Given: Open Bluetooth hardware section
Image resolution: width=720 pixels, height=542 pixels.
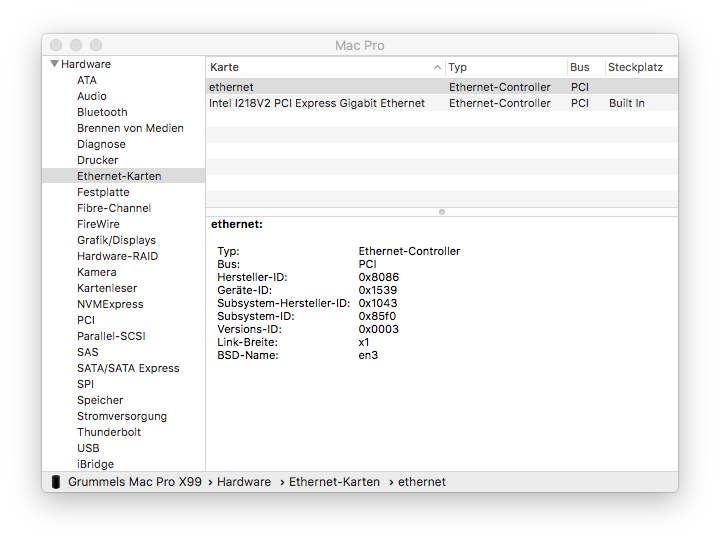Looking at the screenshot, I should pos(102,113).
